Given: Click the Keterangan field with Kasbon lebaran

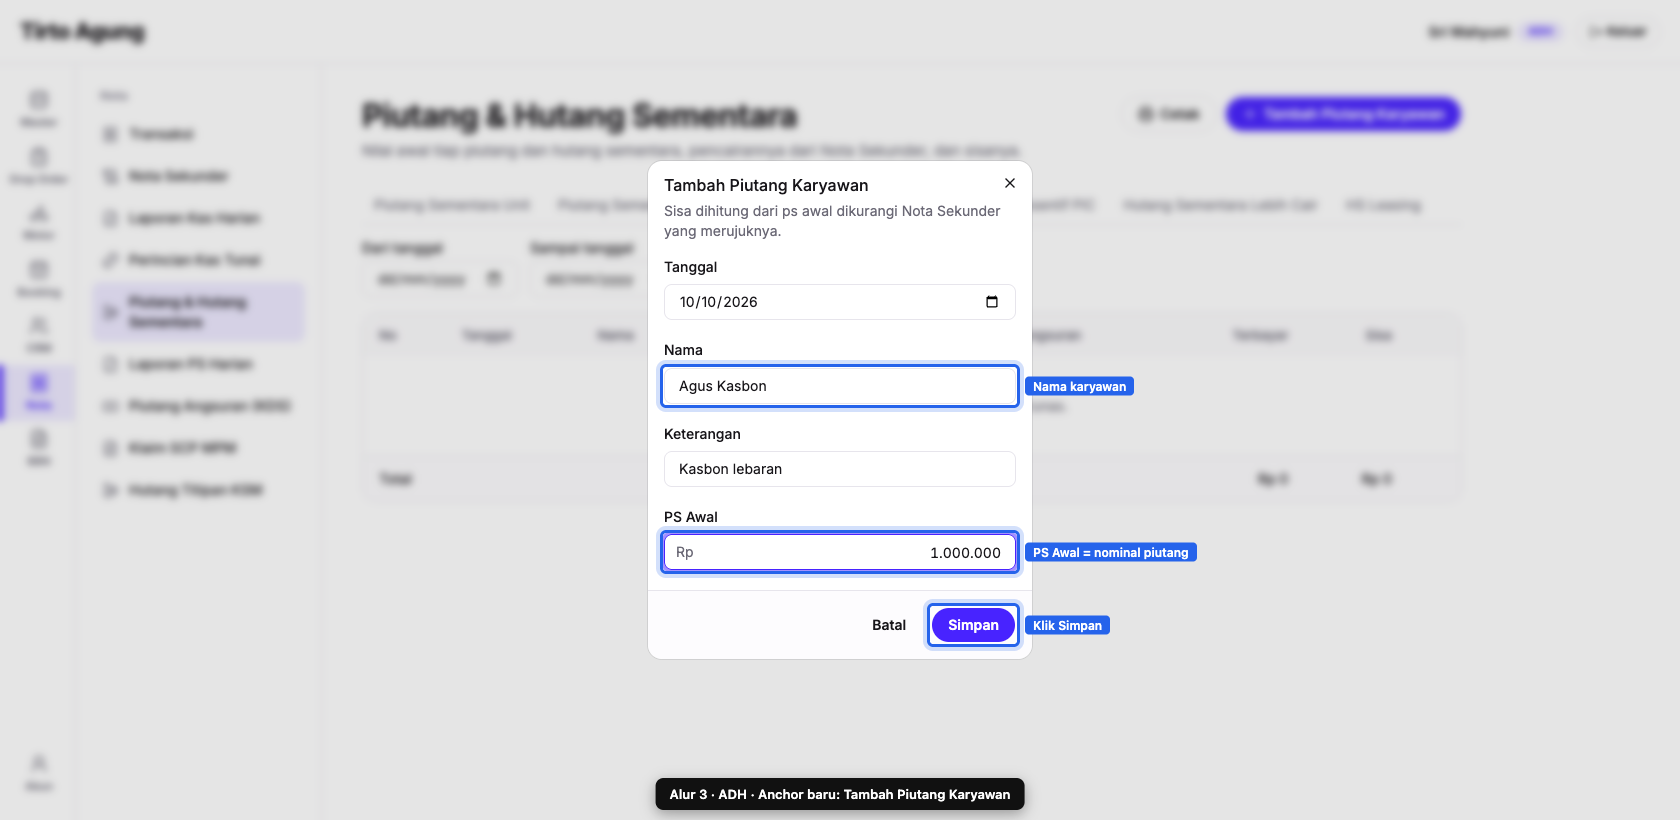Looking at the screenshot, I should coord(840,469).
